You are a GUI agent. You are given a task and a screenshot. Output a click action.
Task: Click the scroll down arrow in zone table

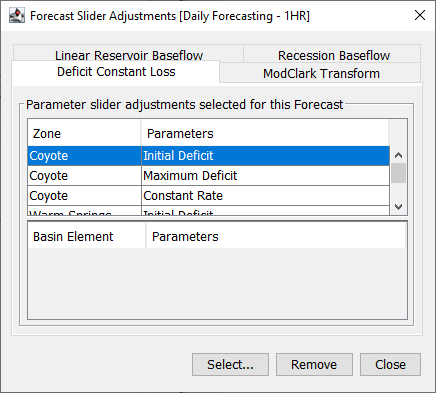point(398,207)
